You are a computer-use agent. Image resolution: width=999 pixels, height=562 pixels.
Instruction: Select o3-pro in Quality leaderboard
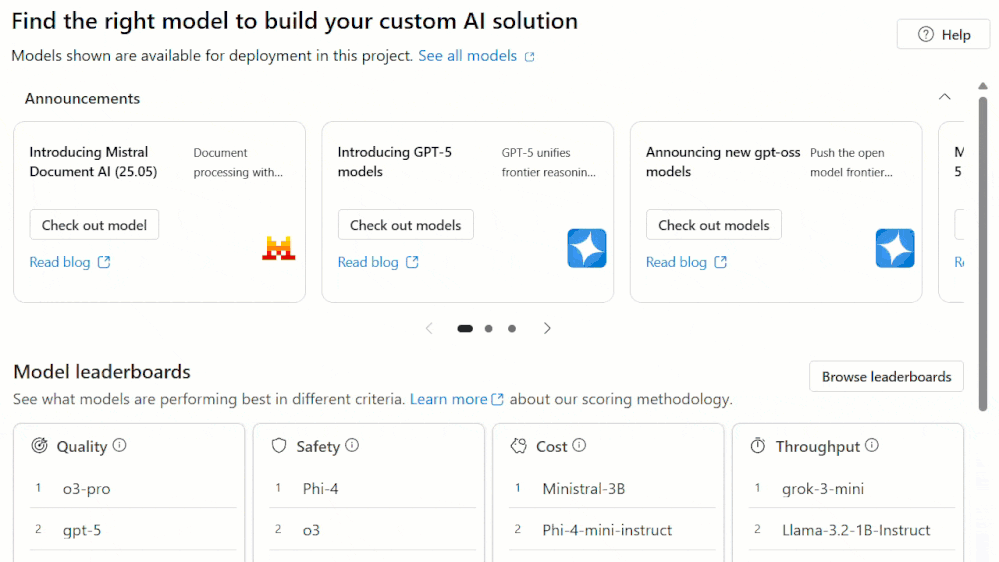[x=86, y=489]
